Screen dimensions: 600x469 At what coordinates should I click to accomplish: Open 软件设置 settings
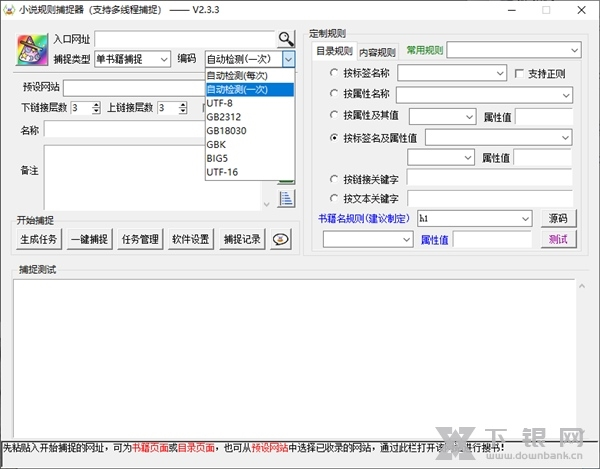(x=190, y=239)
